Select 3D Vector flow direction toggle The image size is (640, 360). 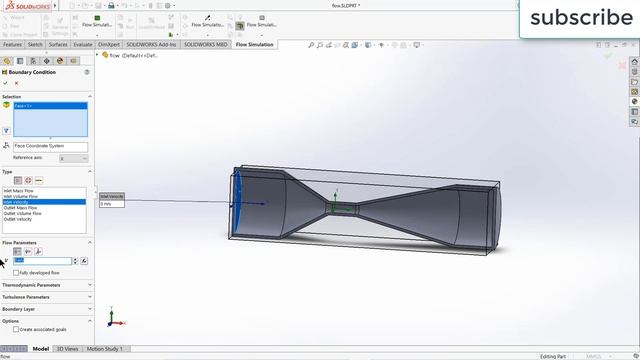coord(38,251)
